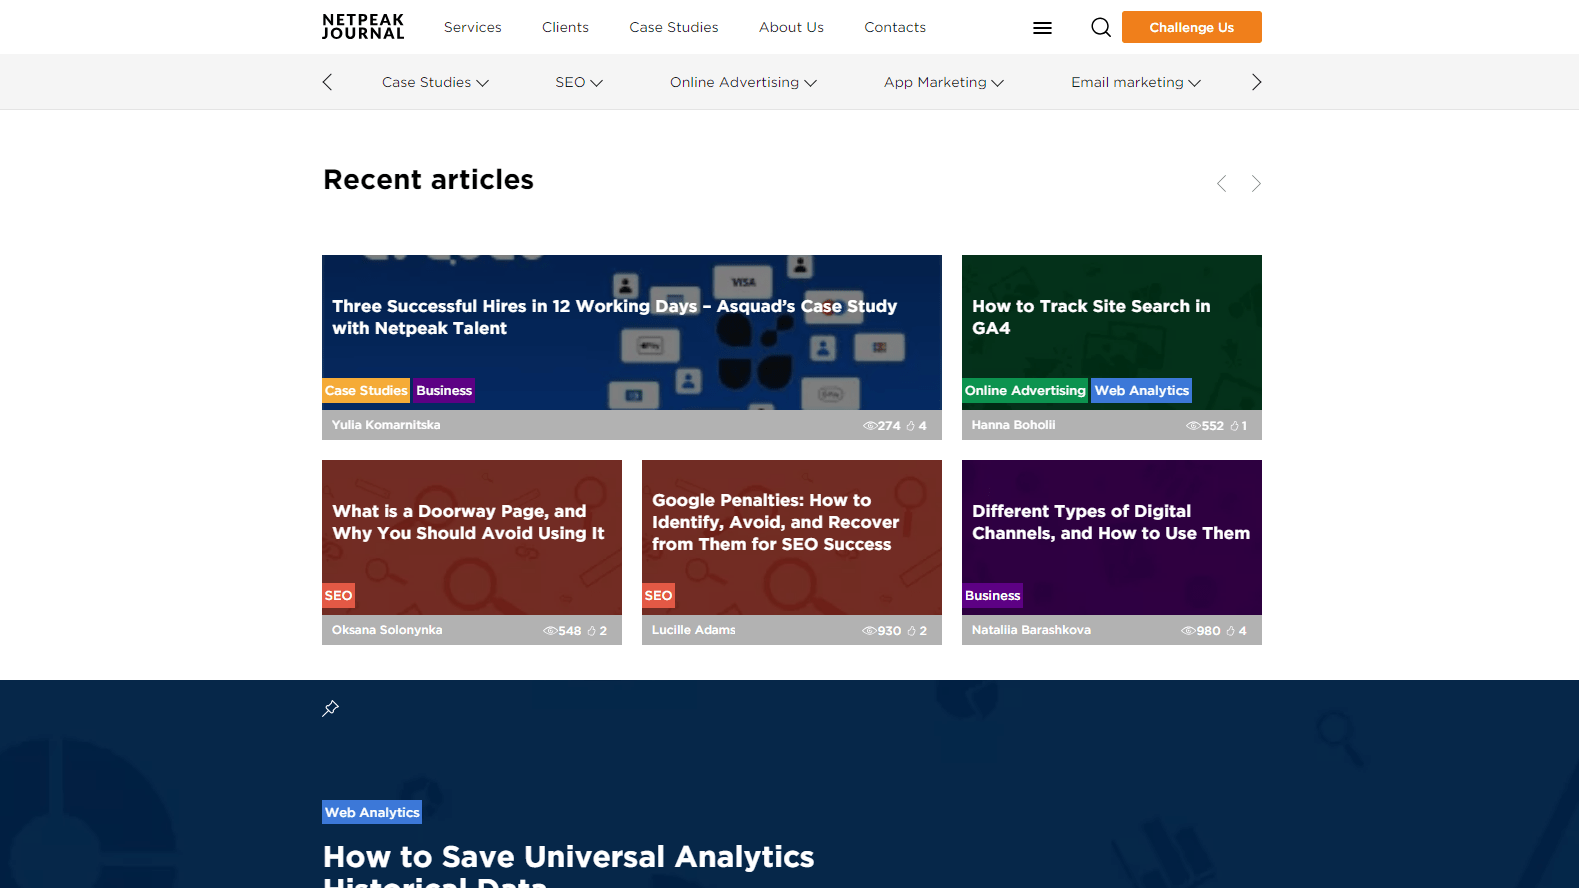
Task: Click views eye icon on GA4 article
Action: click(x=1192, y=426)
